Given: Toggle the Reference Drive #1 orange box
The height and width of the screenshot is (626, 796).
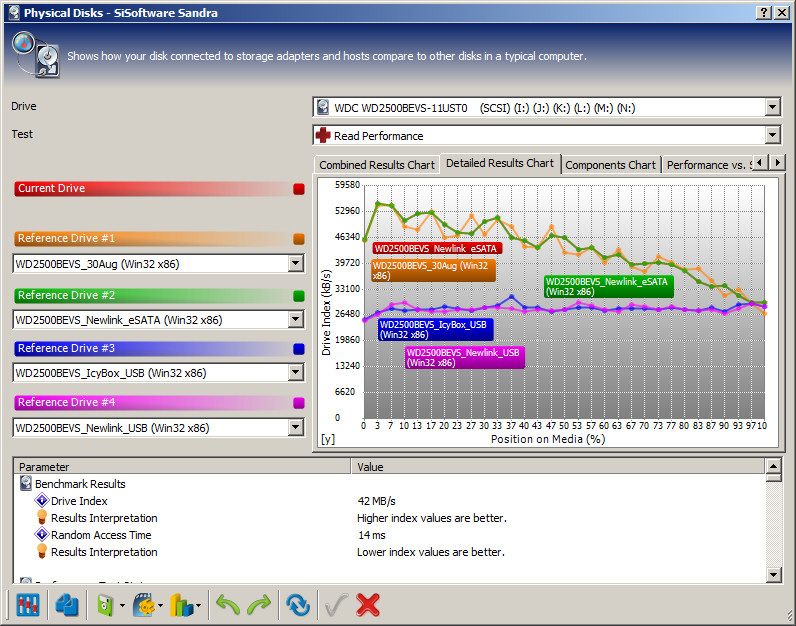Looking at the screenshot, I should (298, 239).
